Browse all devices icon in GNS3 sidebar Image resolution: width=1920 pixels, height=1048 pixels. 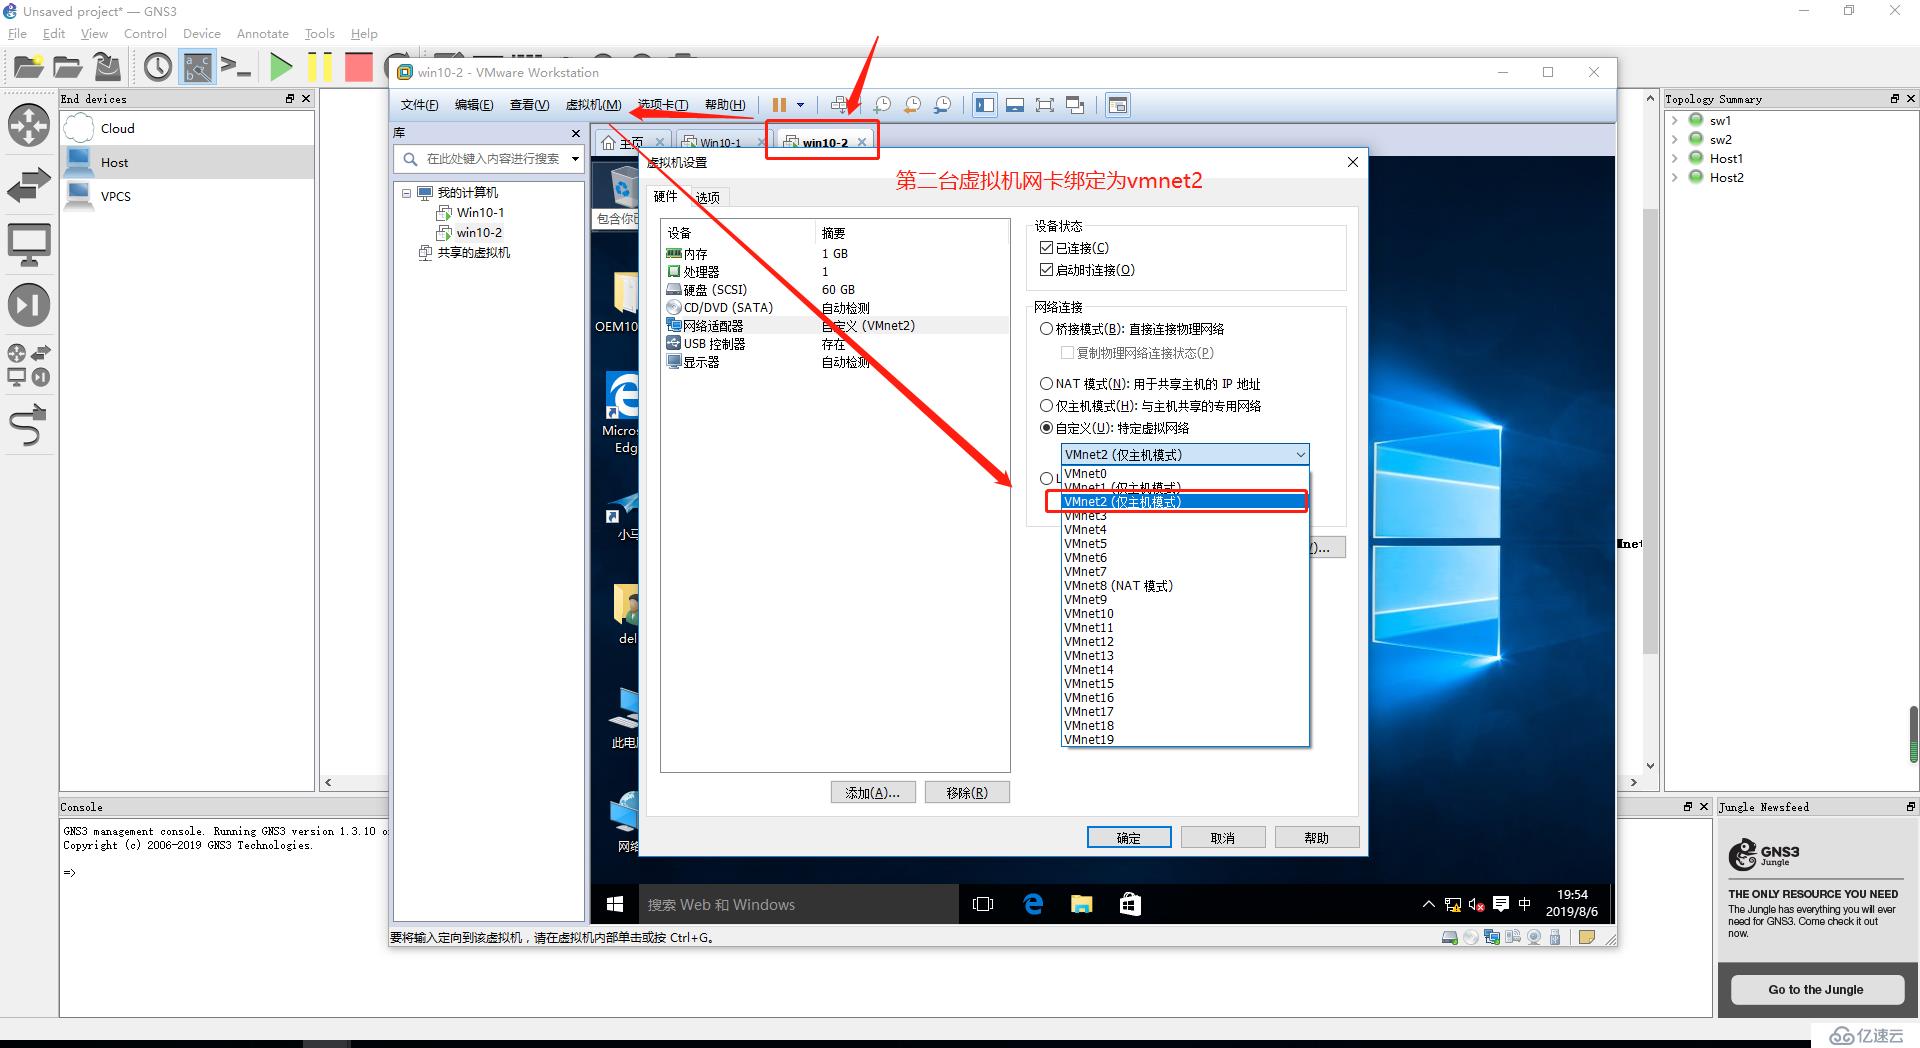pyautogui.click(x=29, y=365)
